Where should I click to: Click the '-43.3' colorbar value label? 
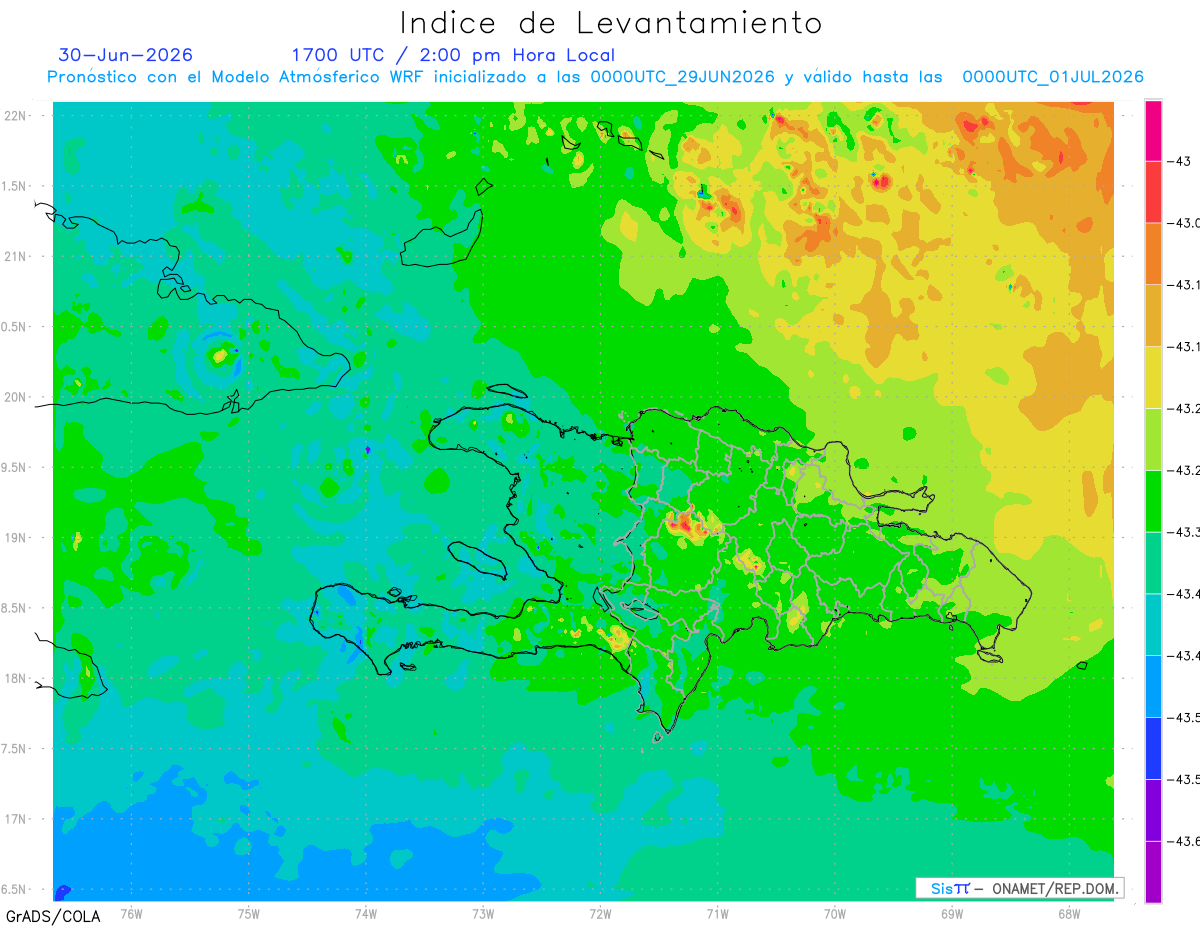(1183, 532)
